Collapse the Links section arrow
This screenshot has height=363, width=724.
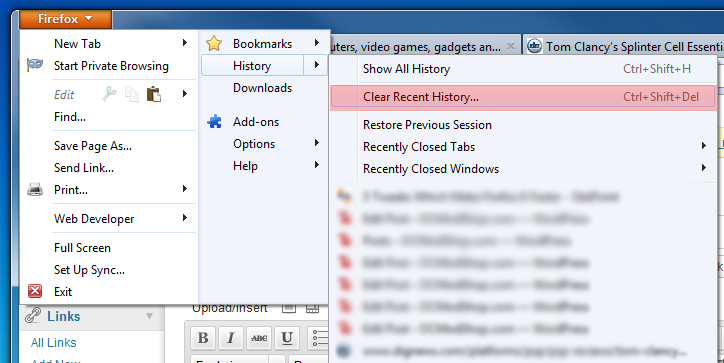[150, 316]
